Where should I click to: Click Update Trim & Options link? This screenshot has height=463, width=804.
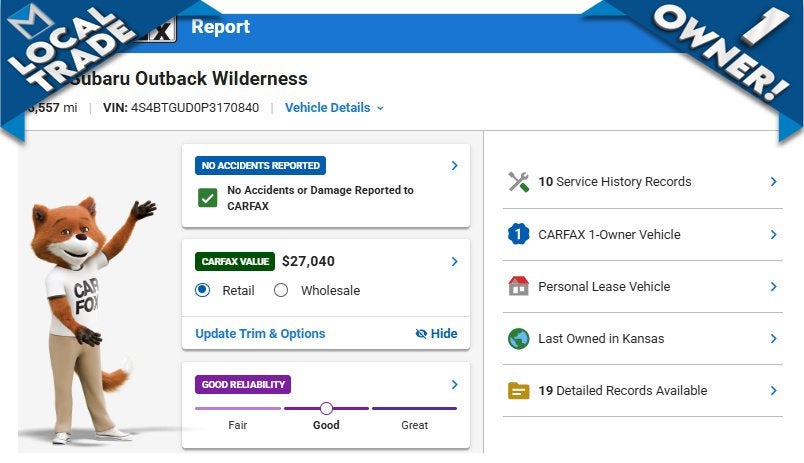[x=260, y=334]
